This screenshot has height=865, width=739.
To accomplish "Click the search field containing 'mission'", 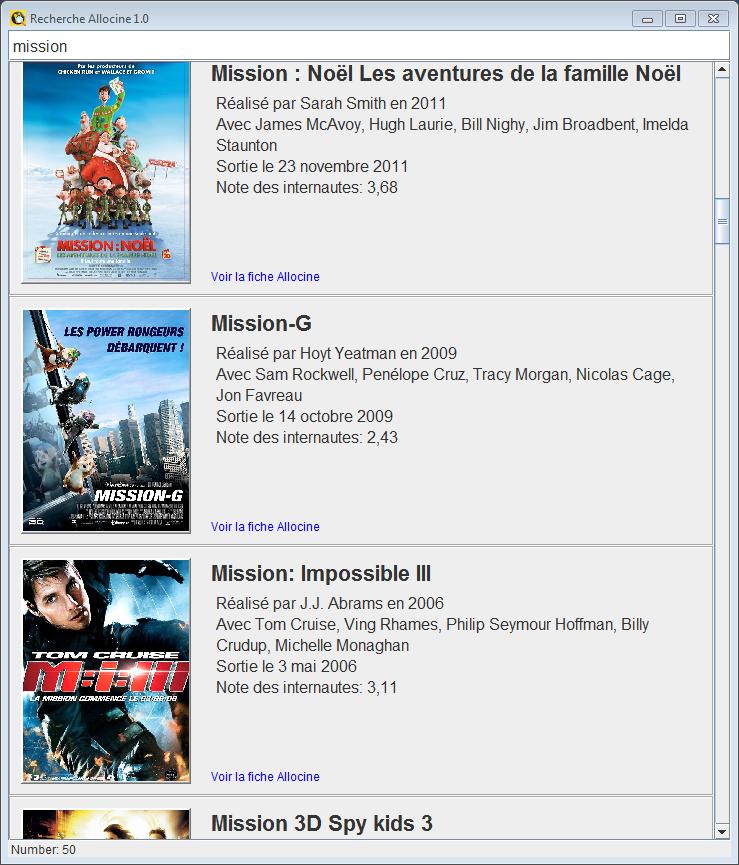I will [369, 46].
